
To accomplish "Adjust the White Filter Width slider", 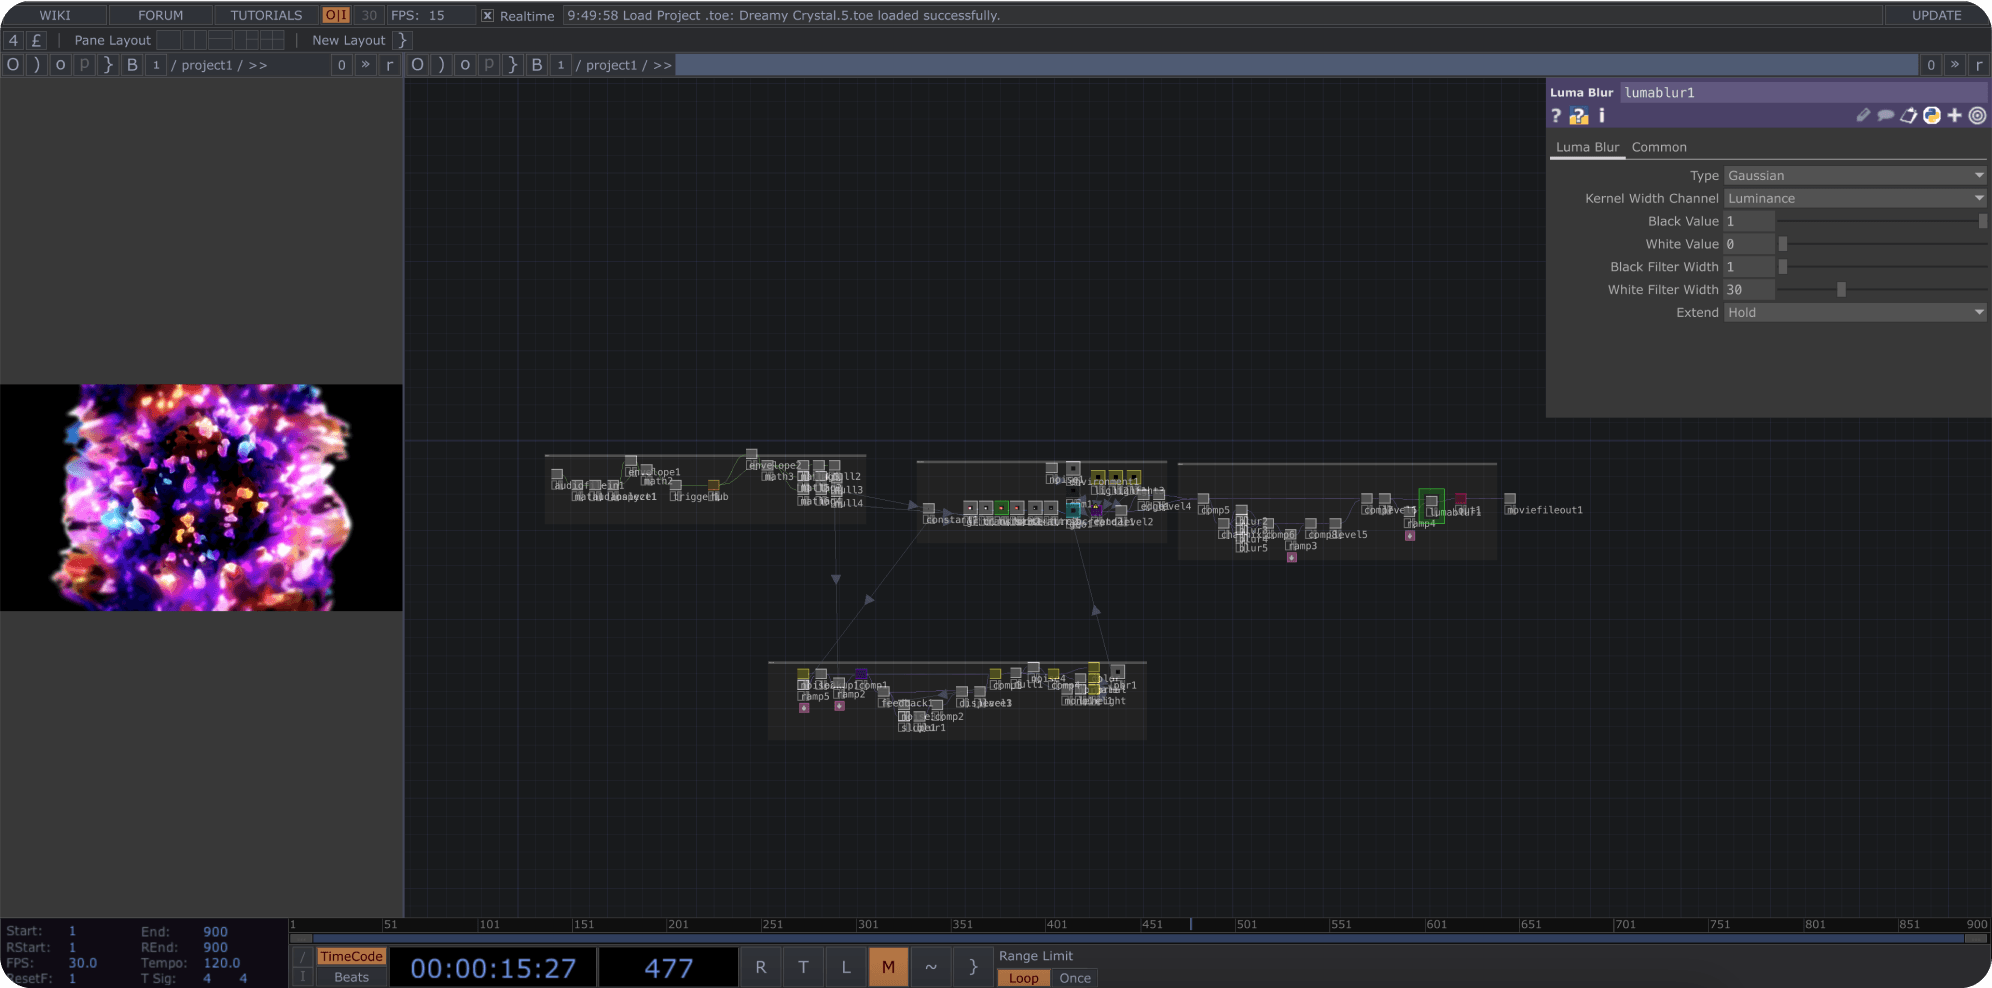I will coord(1883,290).
